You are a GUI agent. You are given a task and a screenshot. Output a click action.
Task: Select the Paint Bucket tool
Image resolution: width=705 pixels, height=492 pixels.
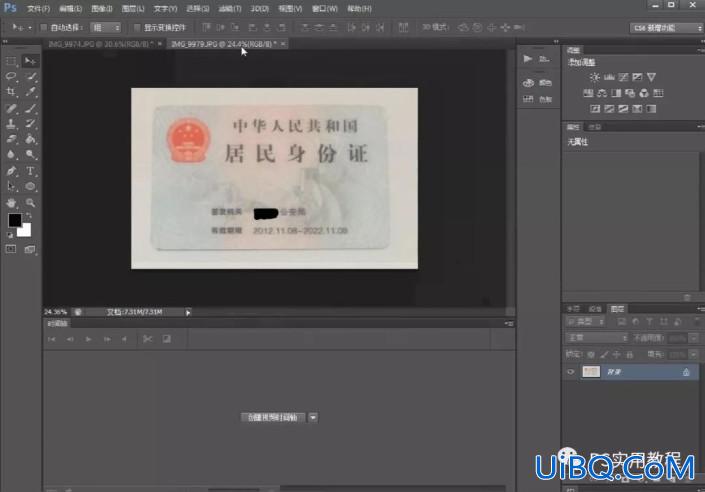point(30,139)
